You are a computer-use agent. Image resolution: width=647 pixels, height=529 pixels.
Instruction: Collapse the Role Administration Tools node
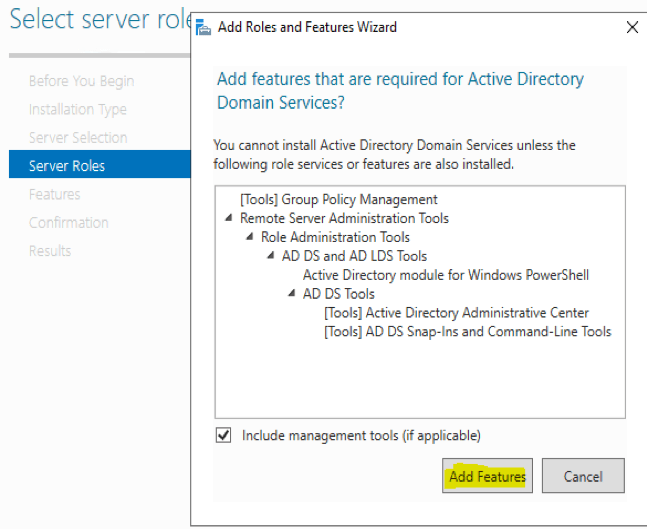pyautogui.click(x=251, y=237)
